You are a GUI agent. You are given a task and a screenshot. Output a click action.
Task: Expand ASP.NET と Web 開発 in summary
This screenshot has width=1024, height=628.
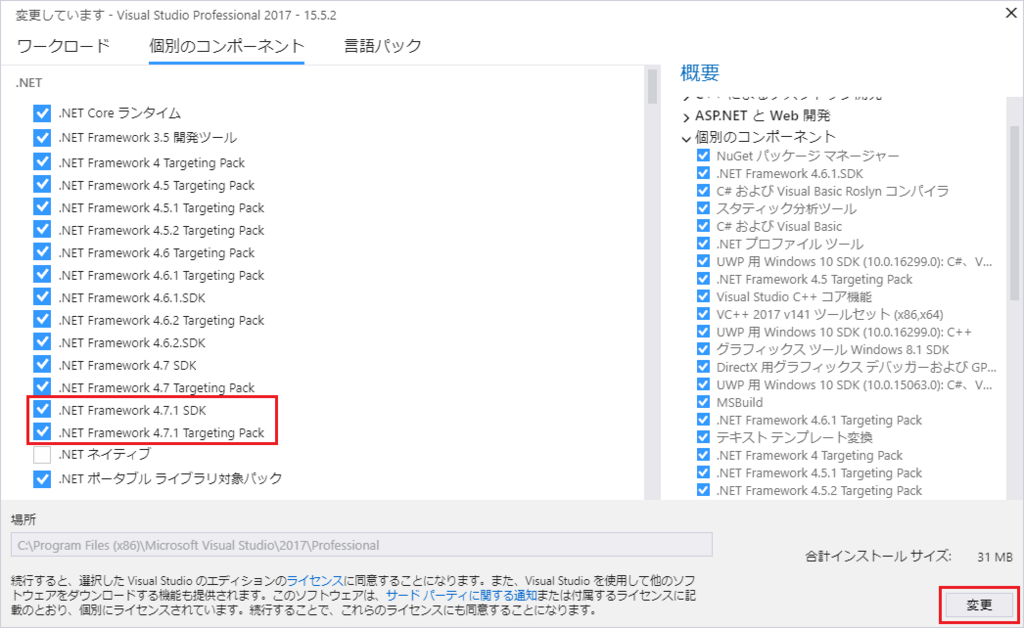click(x=686, y=117)
